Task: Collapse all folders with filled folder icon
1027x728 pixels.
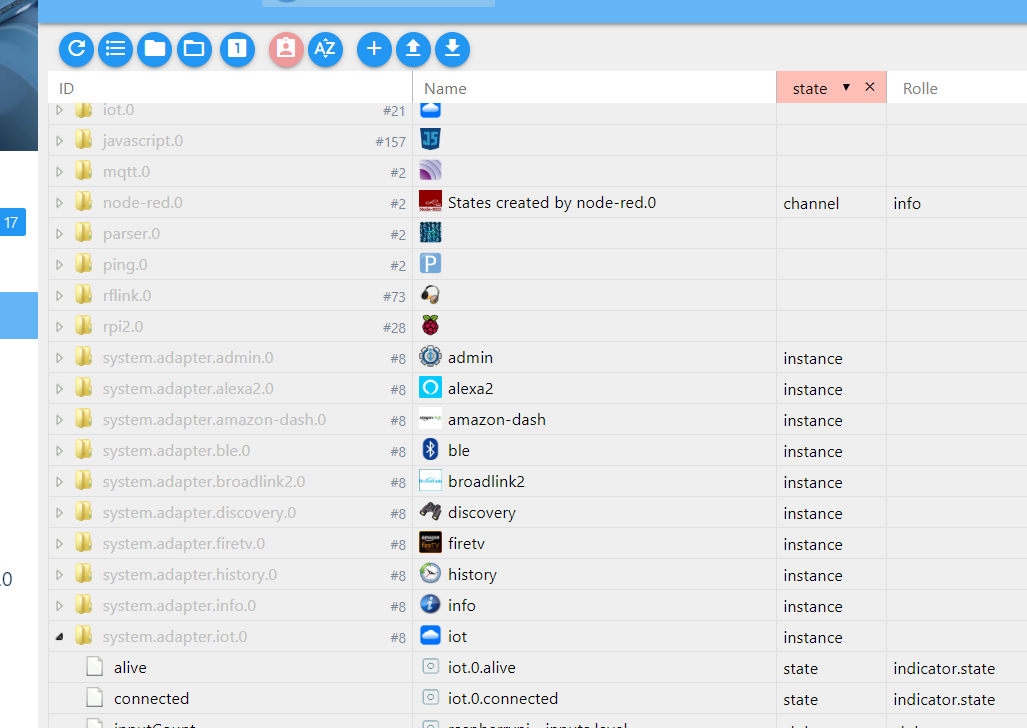Action: [x=155, y=48]
